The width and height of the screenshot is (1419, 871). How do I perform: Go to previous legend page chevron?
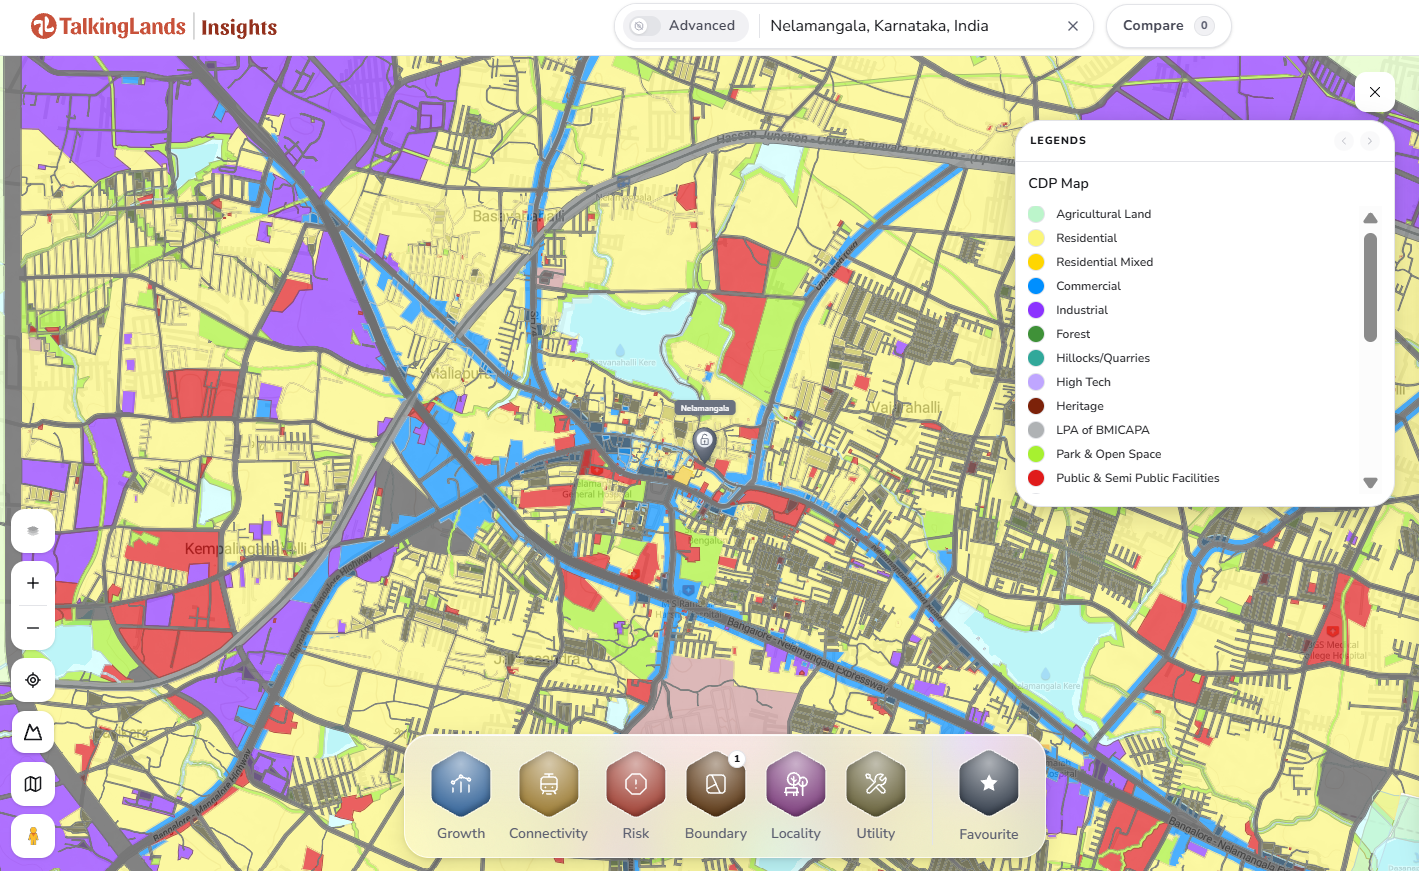click(x=1344, y=141)
